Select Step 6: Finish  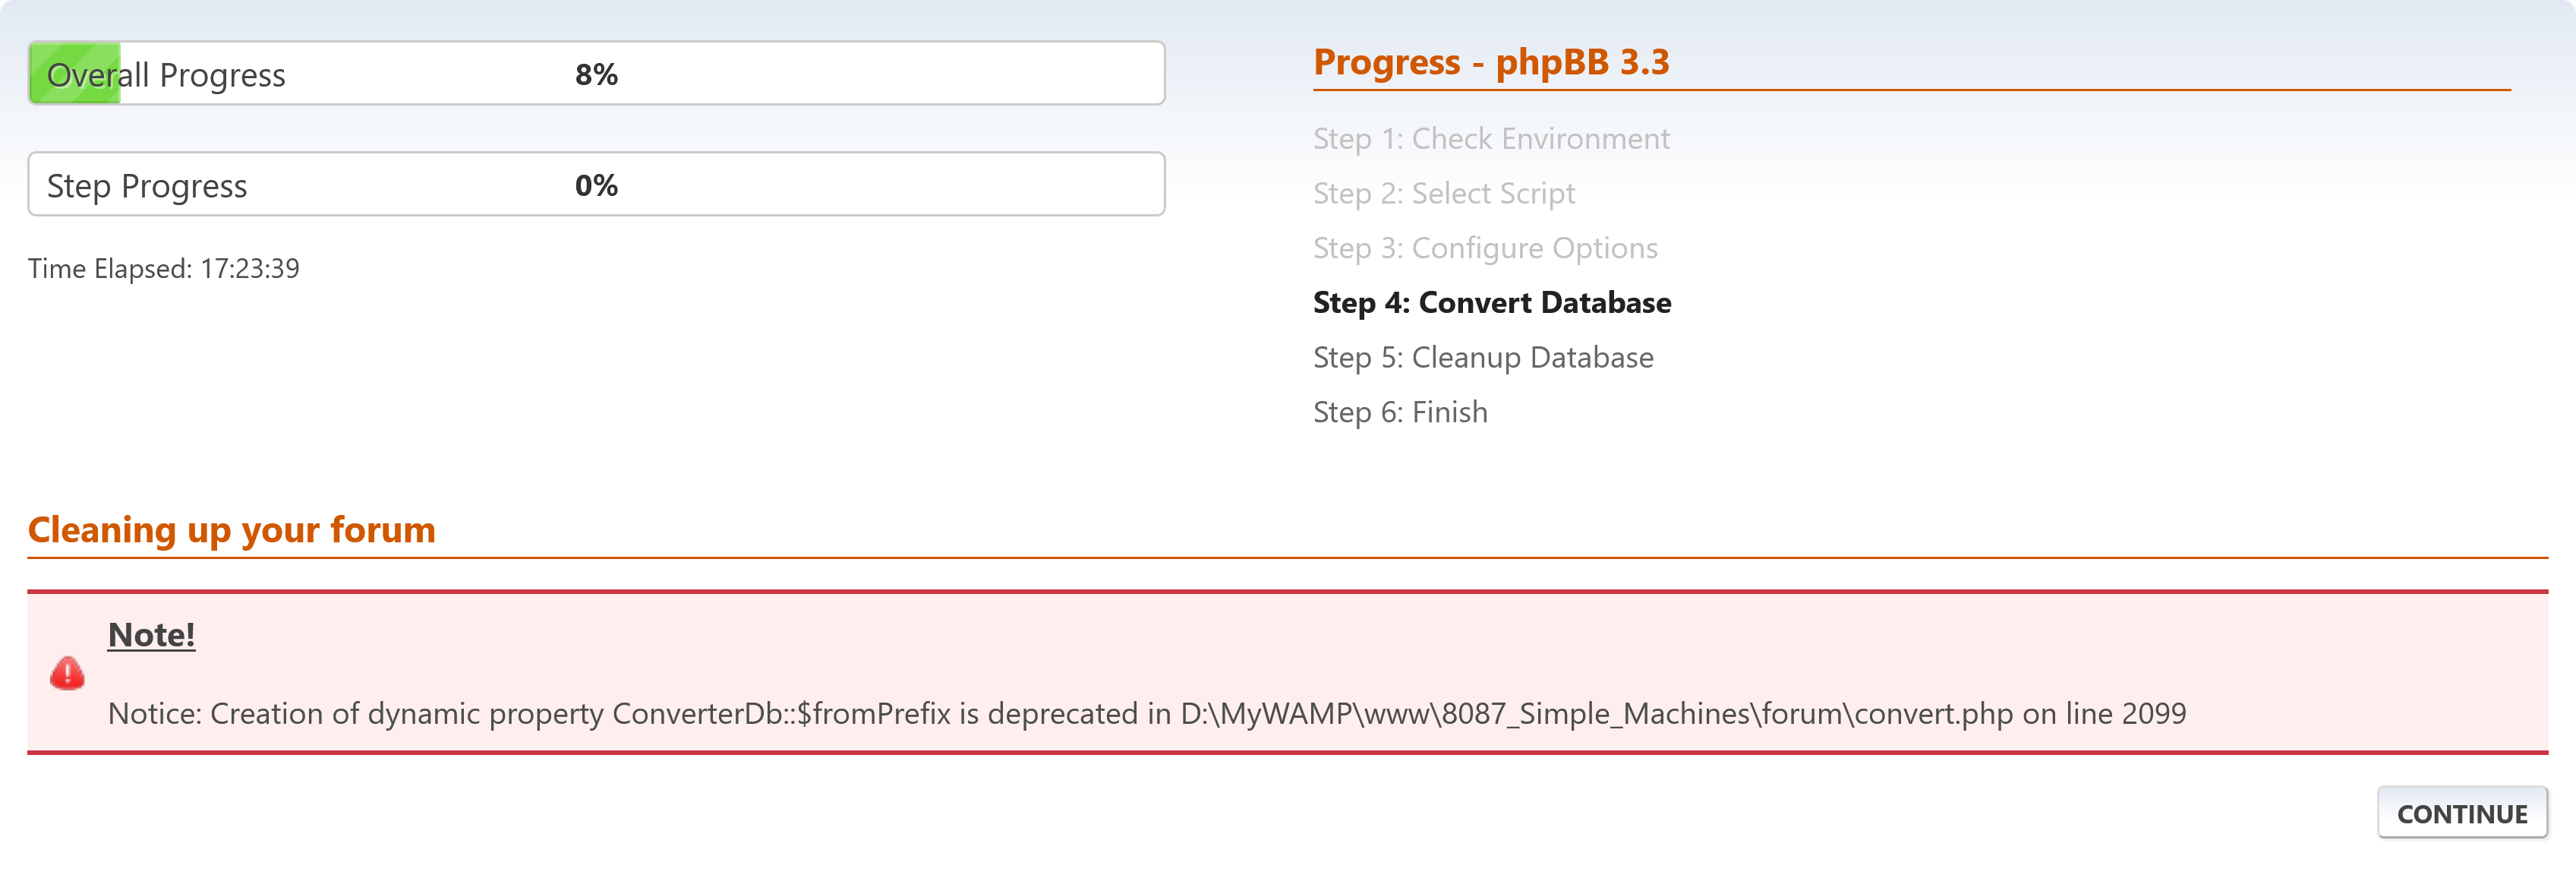[x=1400, y=412]
